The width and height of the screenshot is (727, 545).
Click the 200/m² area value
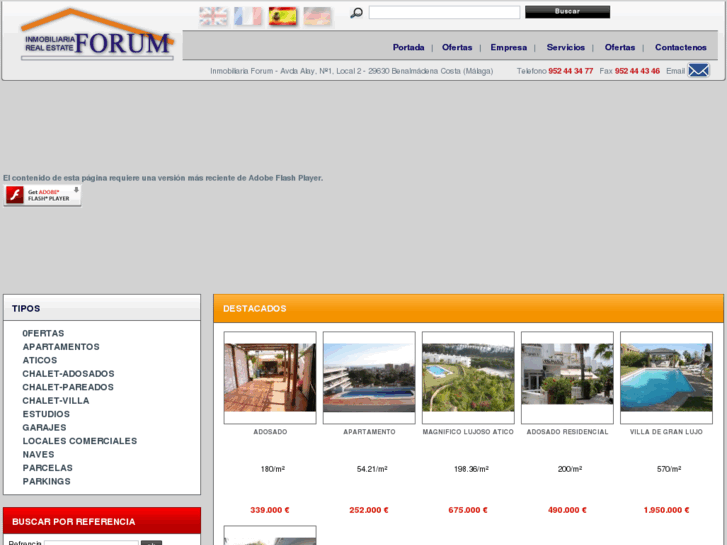[570, 469]
